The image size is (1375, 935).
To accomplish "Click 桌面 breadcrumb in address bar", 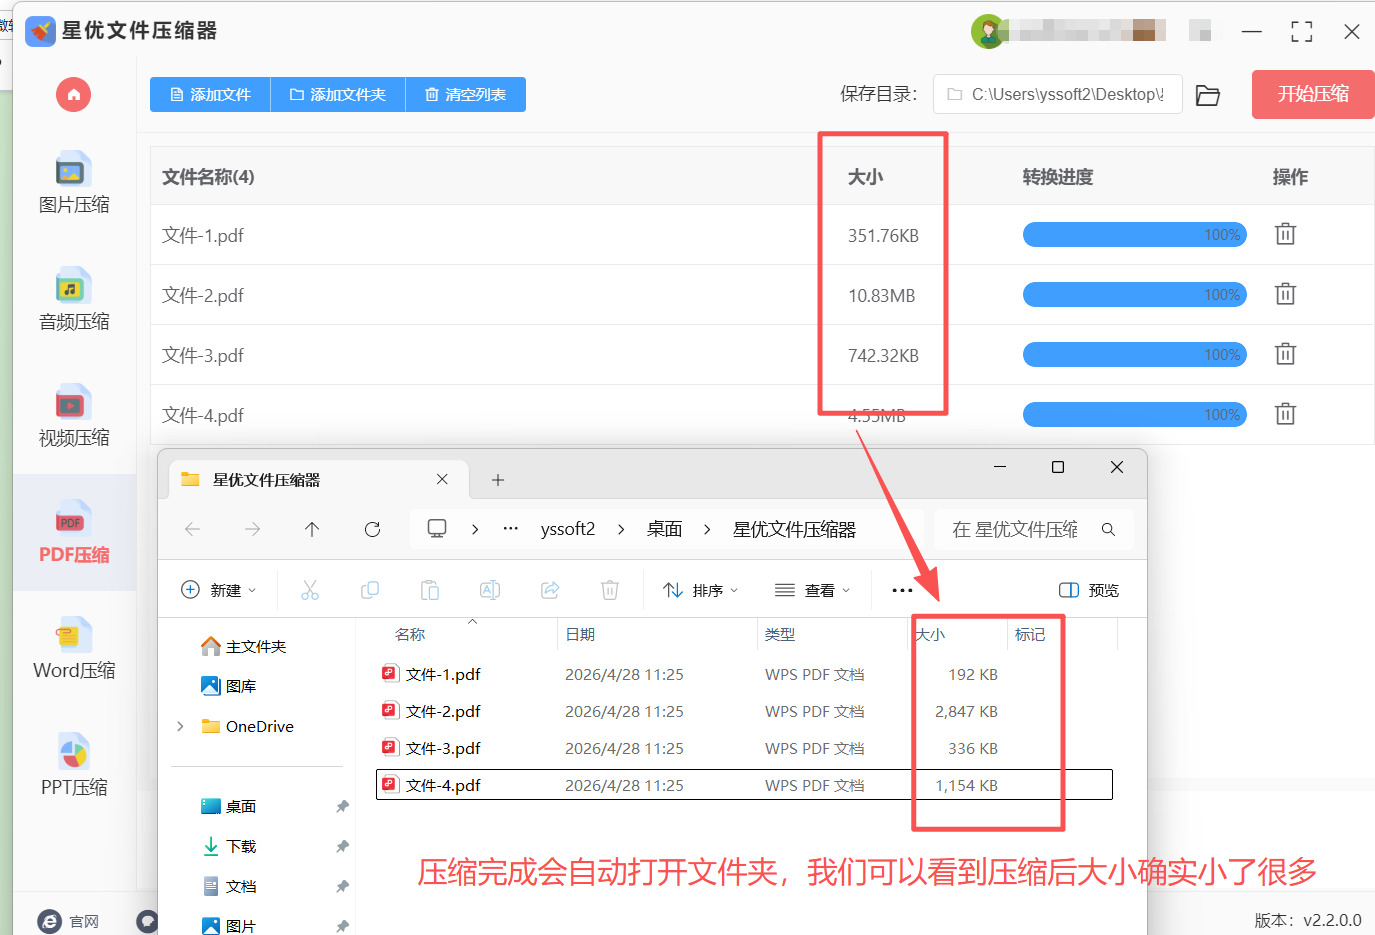I will click(664, 529).
